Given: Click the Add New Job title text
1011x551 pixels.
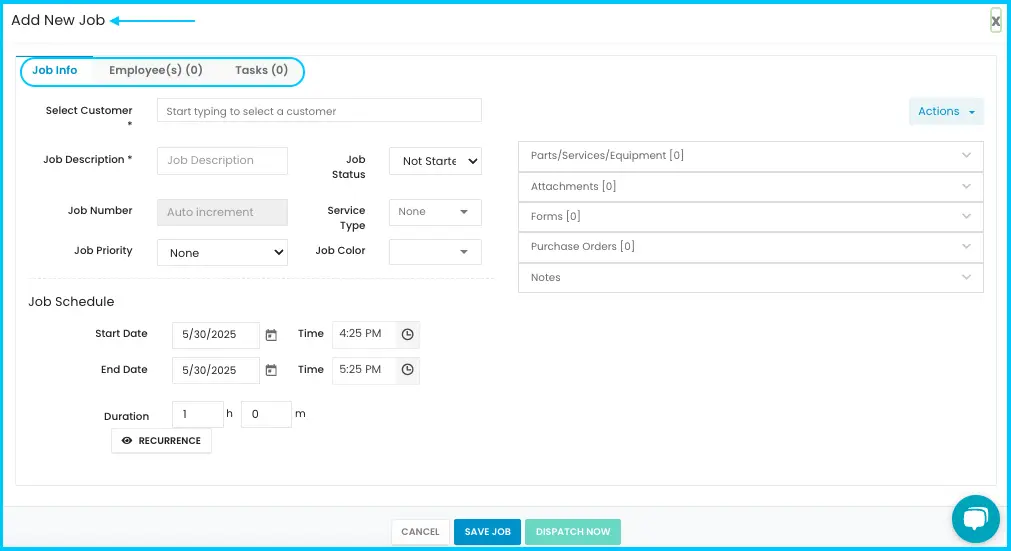Looking at the screenshot, I should pos(58,21).
